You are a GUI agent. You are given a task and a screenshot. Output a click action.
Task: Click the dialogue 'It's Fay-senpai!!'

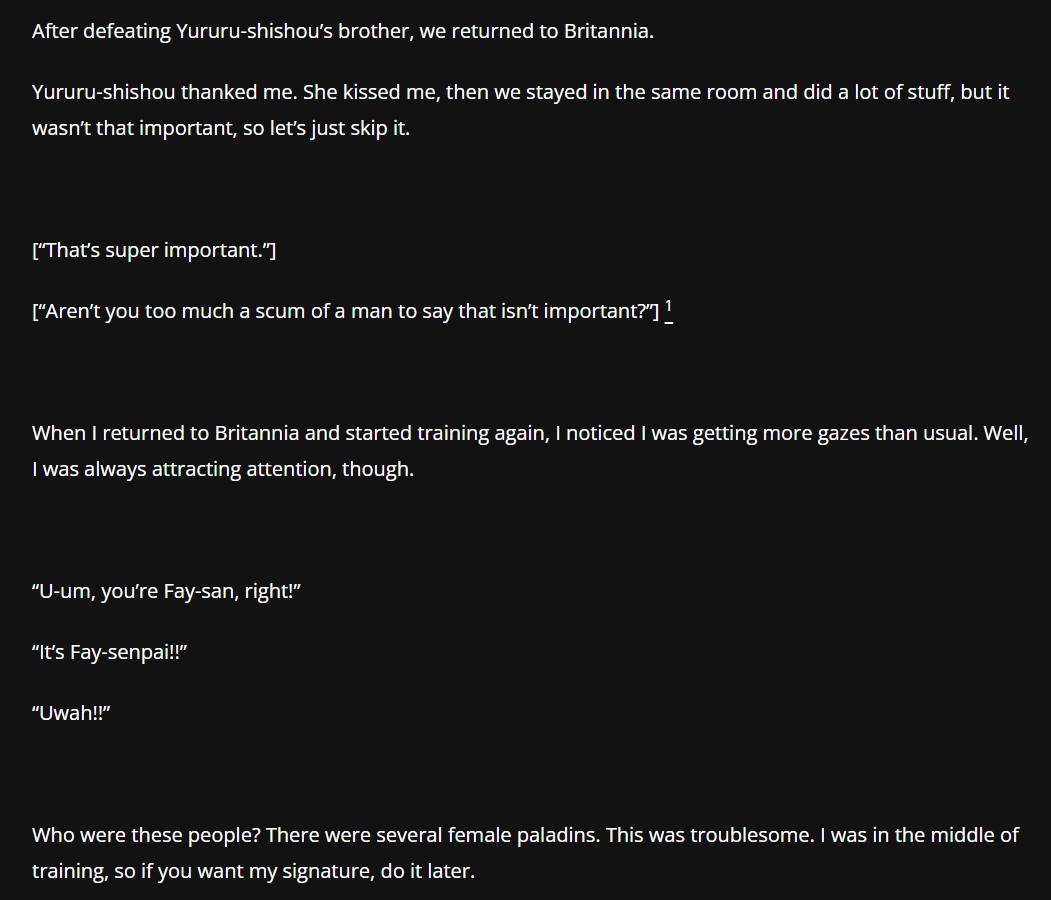click(x=109, y=652)
